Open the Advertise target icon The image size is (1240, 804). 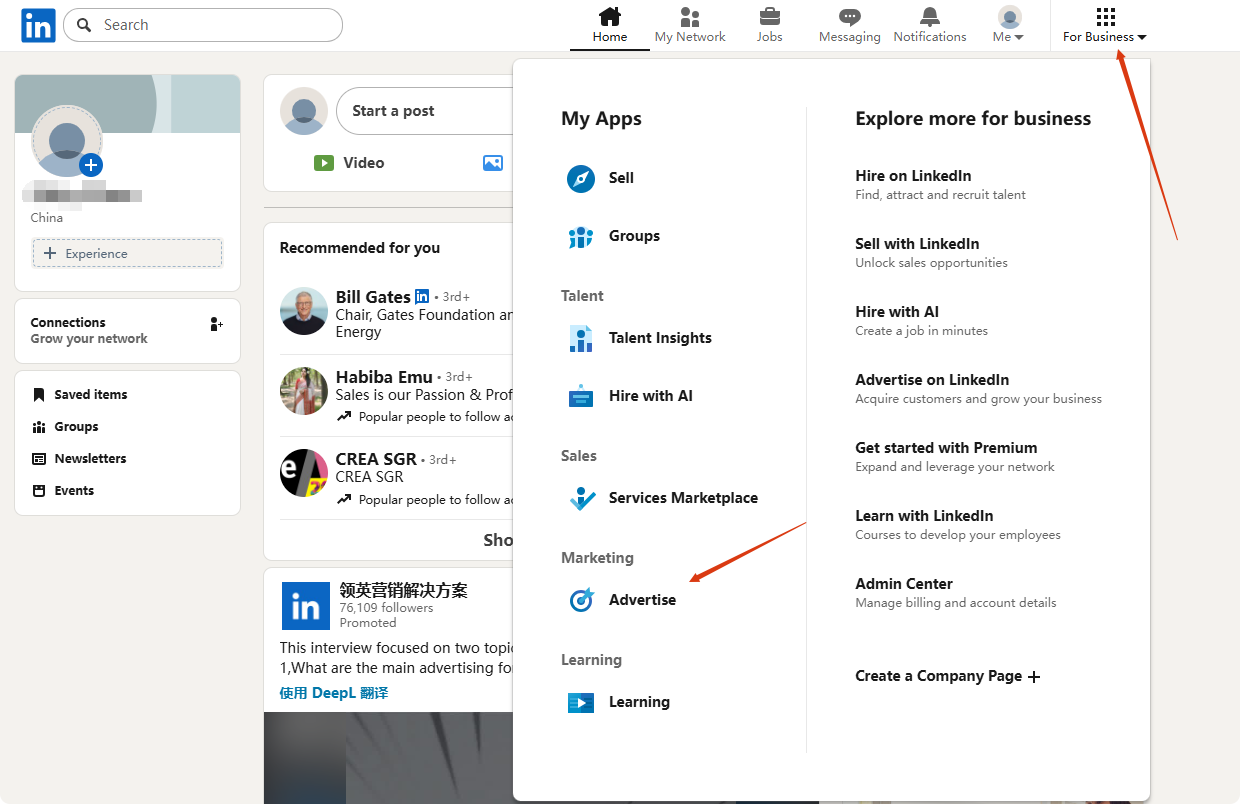tap(581, 600)
